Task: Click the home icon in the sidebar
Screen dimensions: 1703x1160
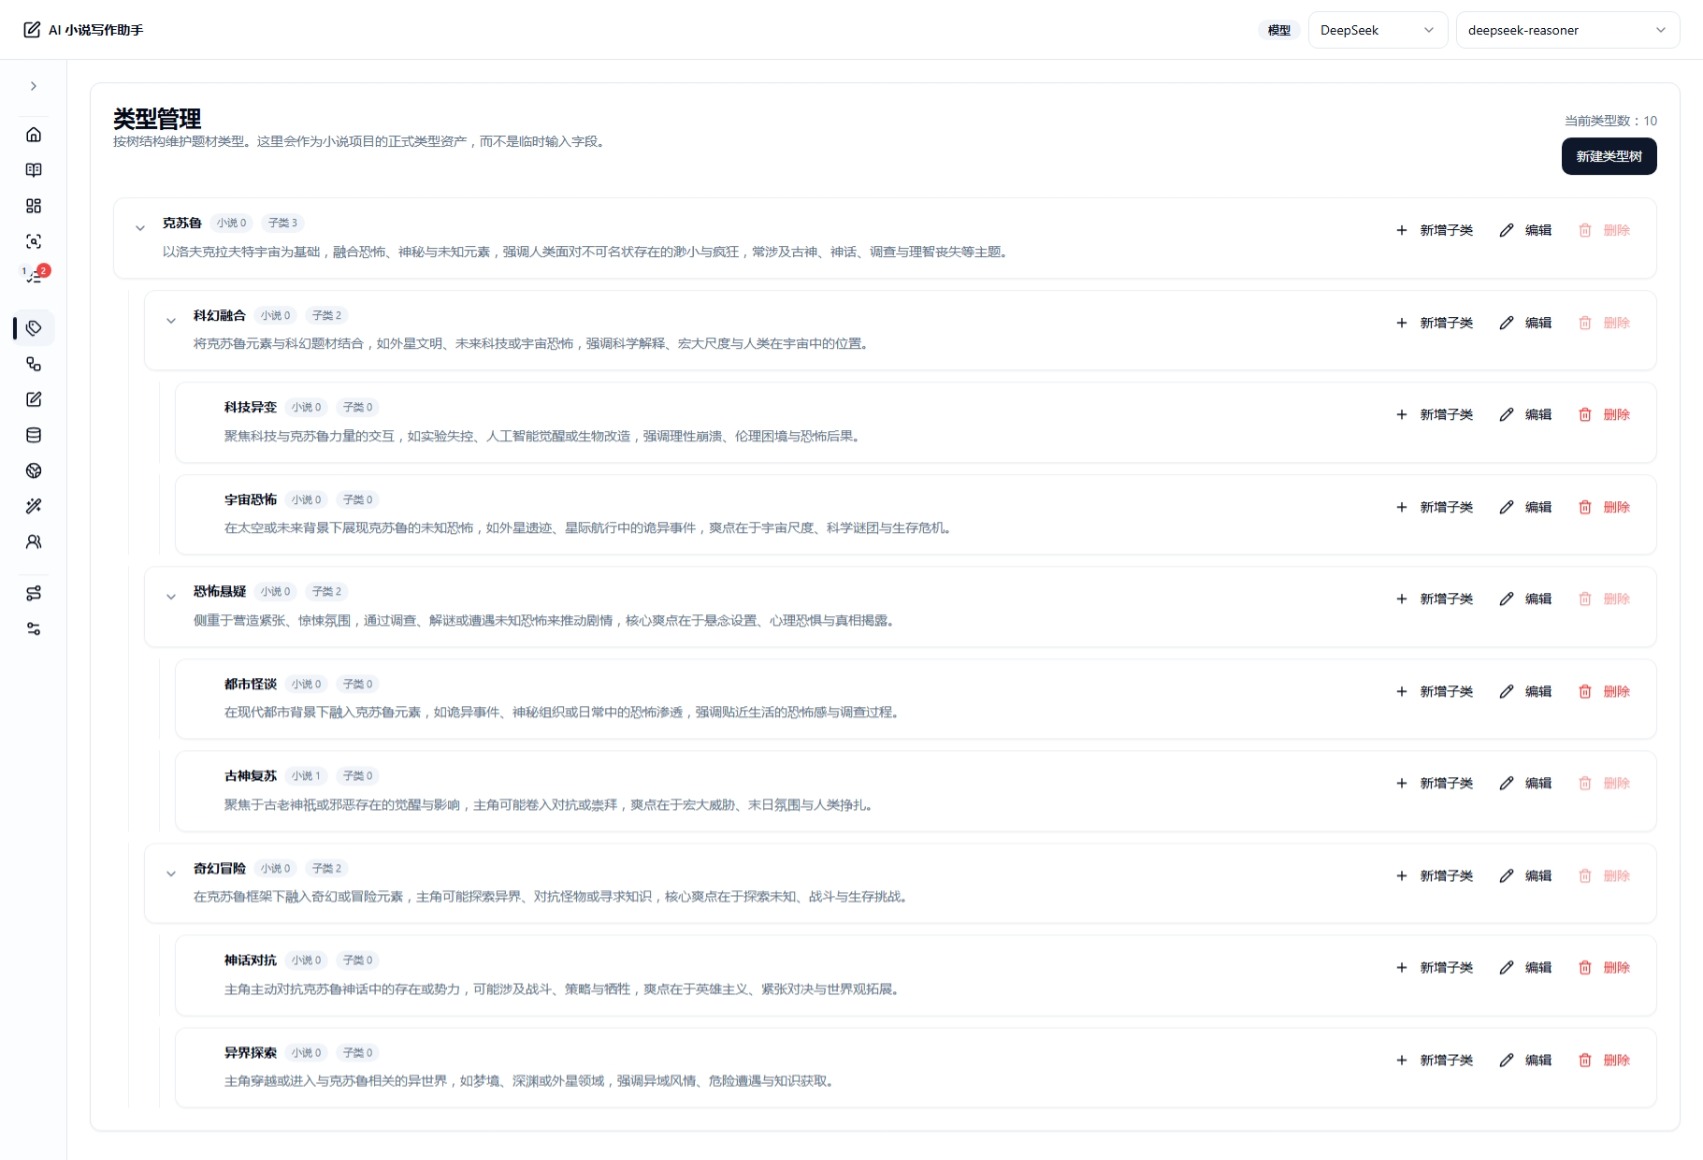Action: click(x=33, y=135)
